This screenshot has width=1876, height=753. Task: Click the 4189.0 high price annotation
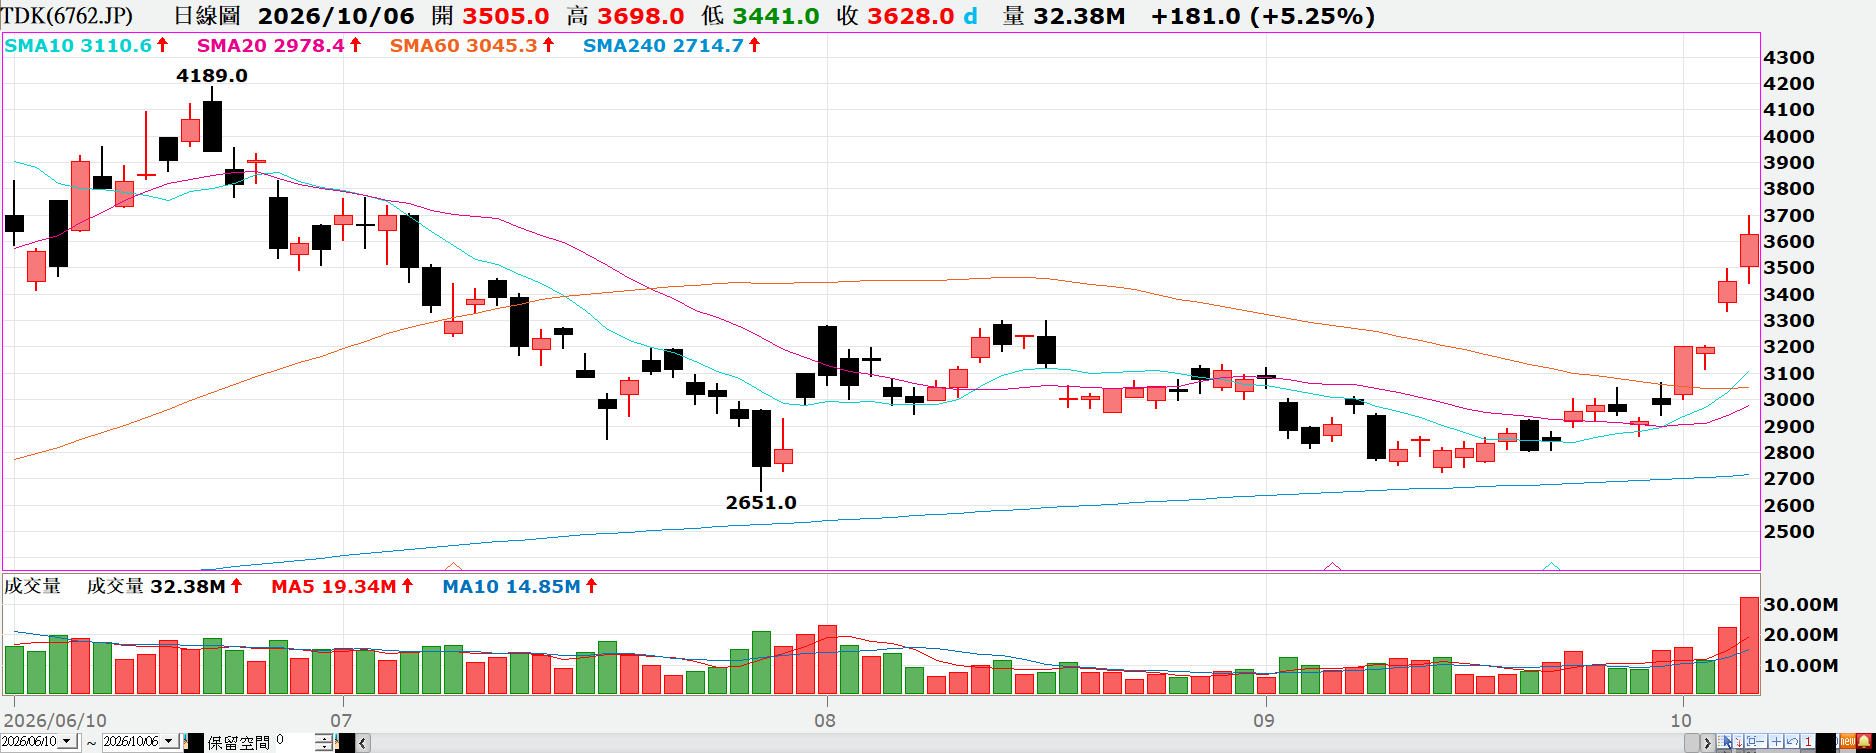(x=212, y=76)
